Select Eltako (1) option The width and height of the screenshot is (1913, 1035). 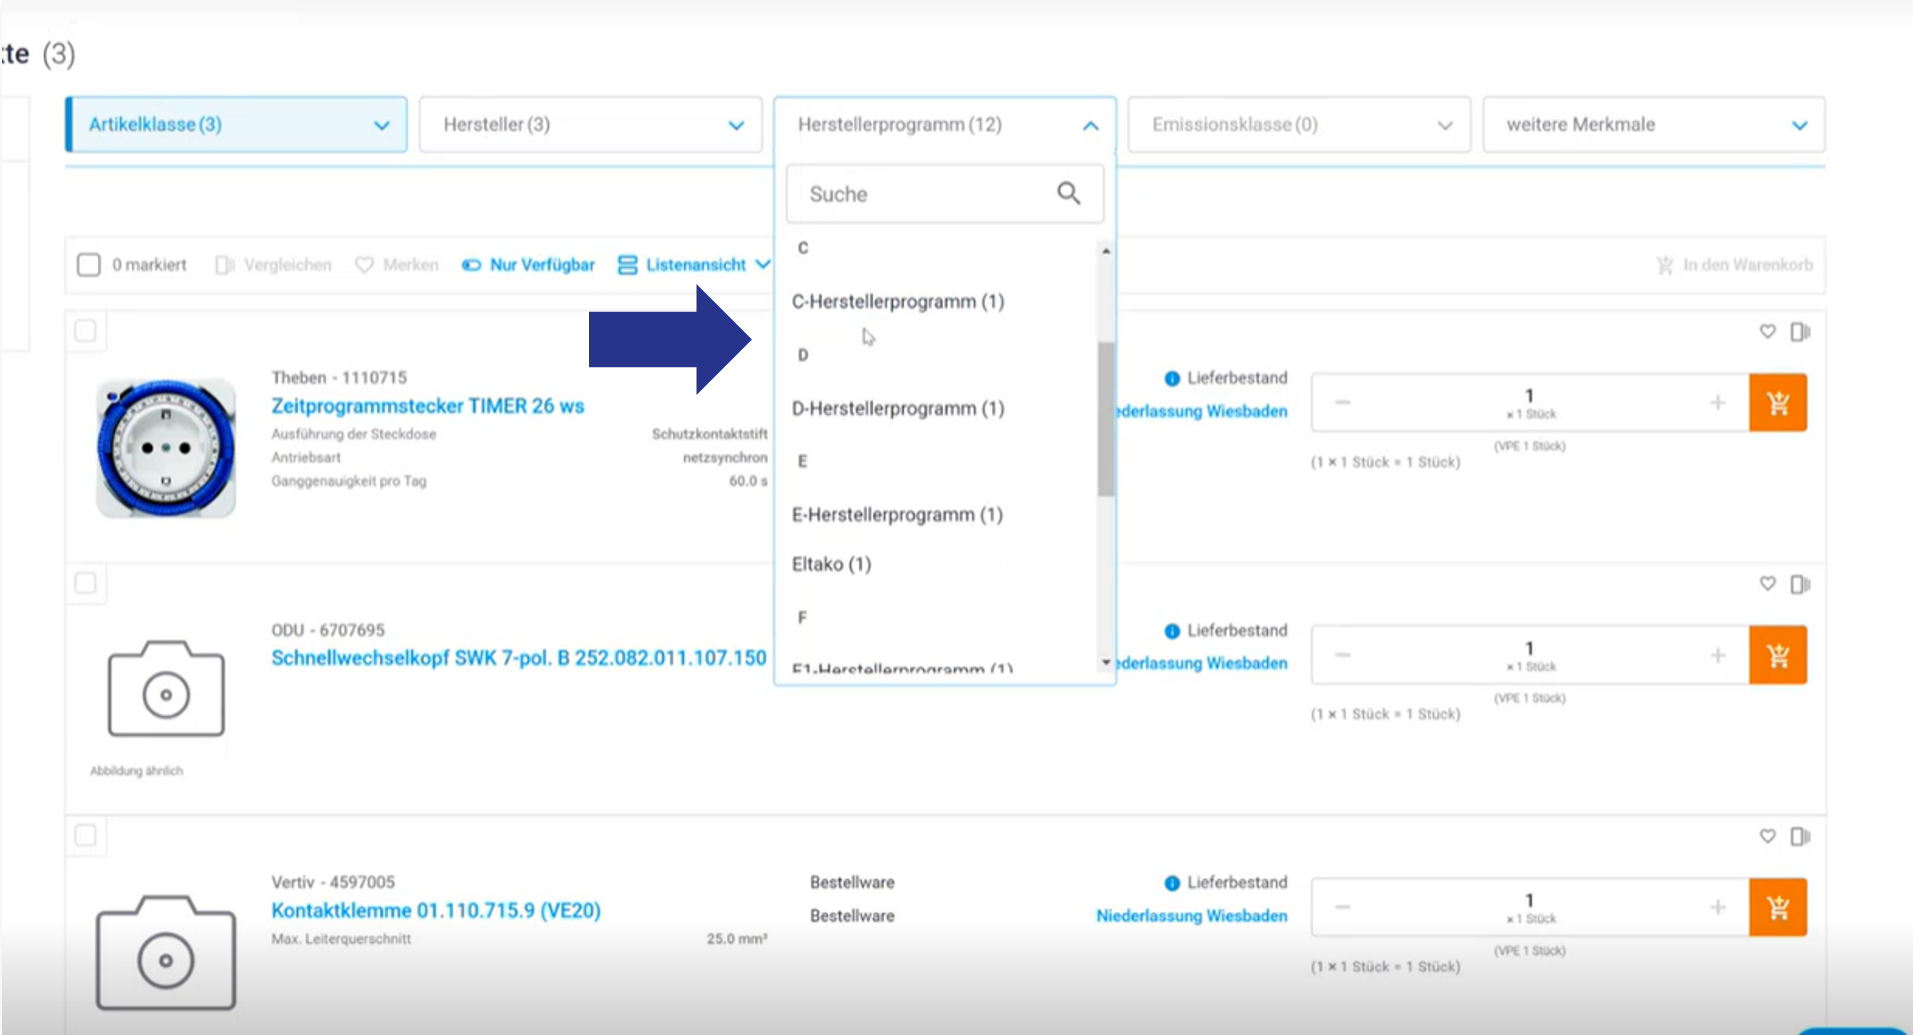coord(832,564)
